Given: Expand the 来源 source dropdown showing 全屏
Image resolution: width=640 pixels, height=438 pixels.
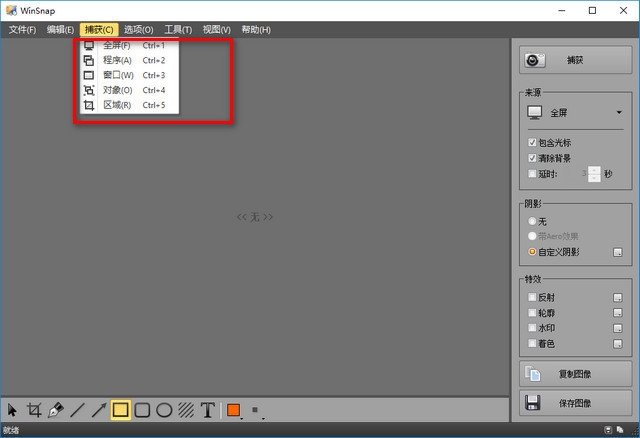Looking at the screenshot, I should 575,113.
